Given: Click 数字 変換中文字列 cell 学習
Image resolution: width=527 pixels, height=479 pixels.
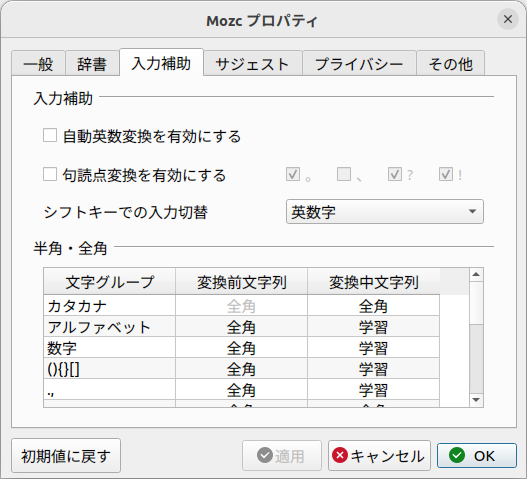Looking at the screenshot, I should click(373, 348).
